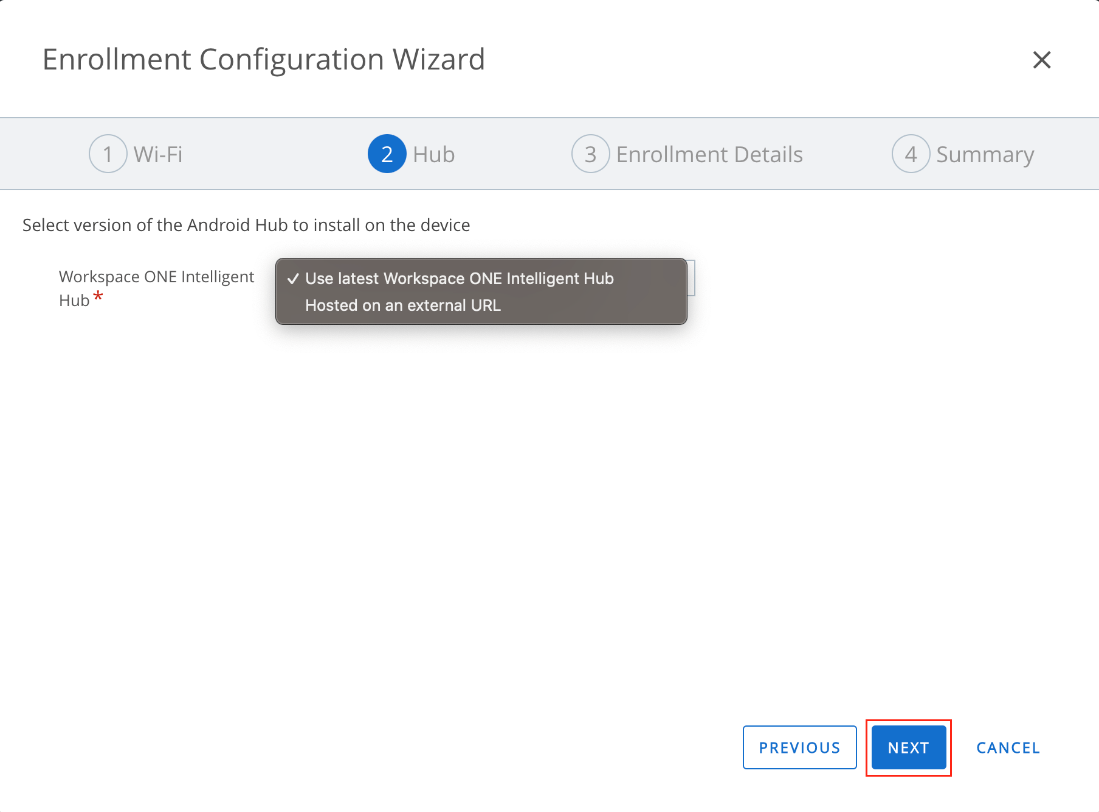Image resolution: width=1099 pixels, height=812 pixels.
Task: Click the step 4 number circle
Action: coord(911,155)
